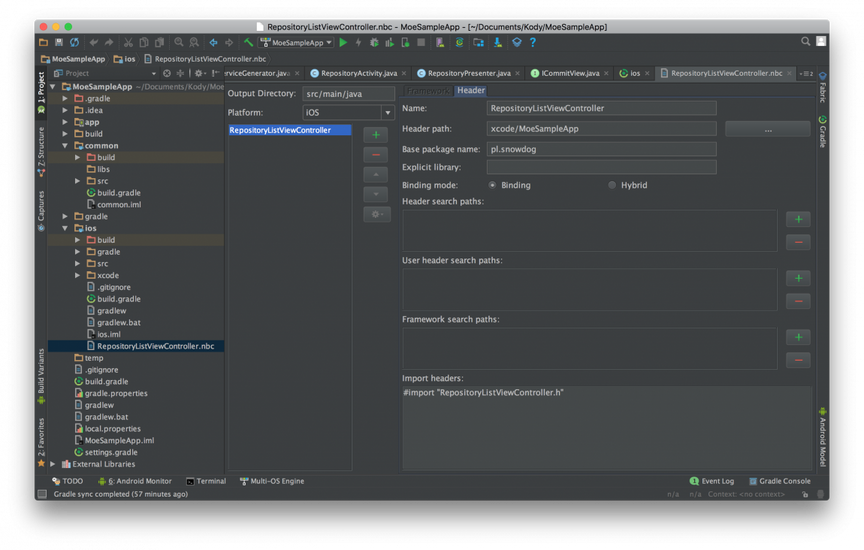
Task: Click the Name input field
Action: [601, 109]
